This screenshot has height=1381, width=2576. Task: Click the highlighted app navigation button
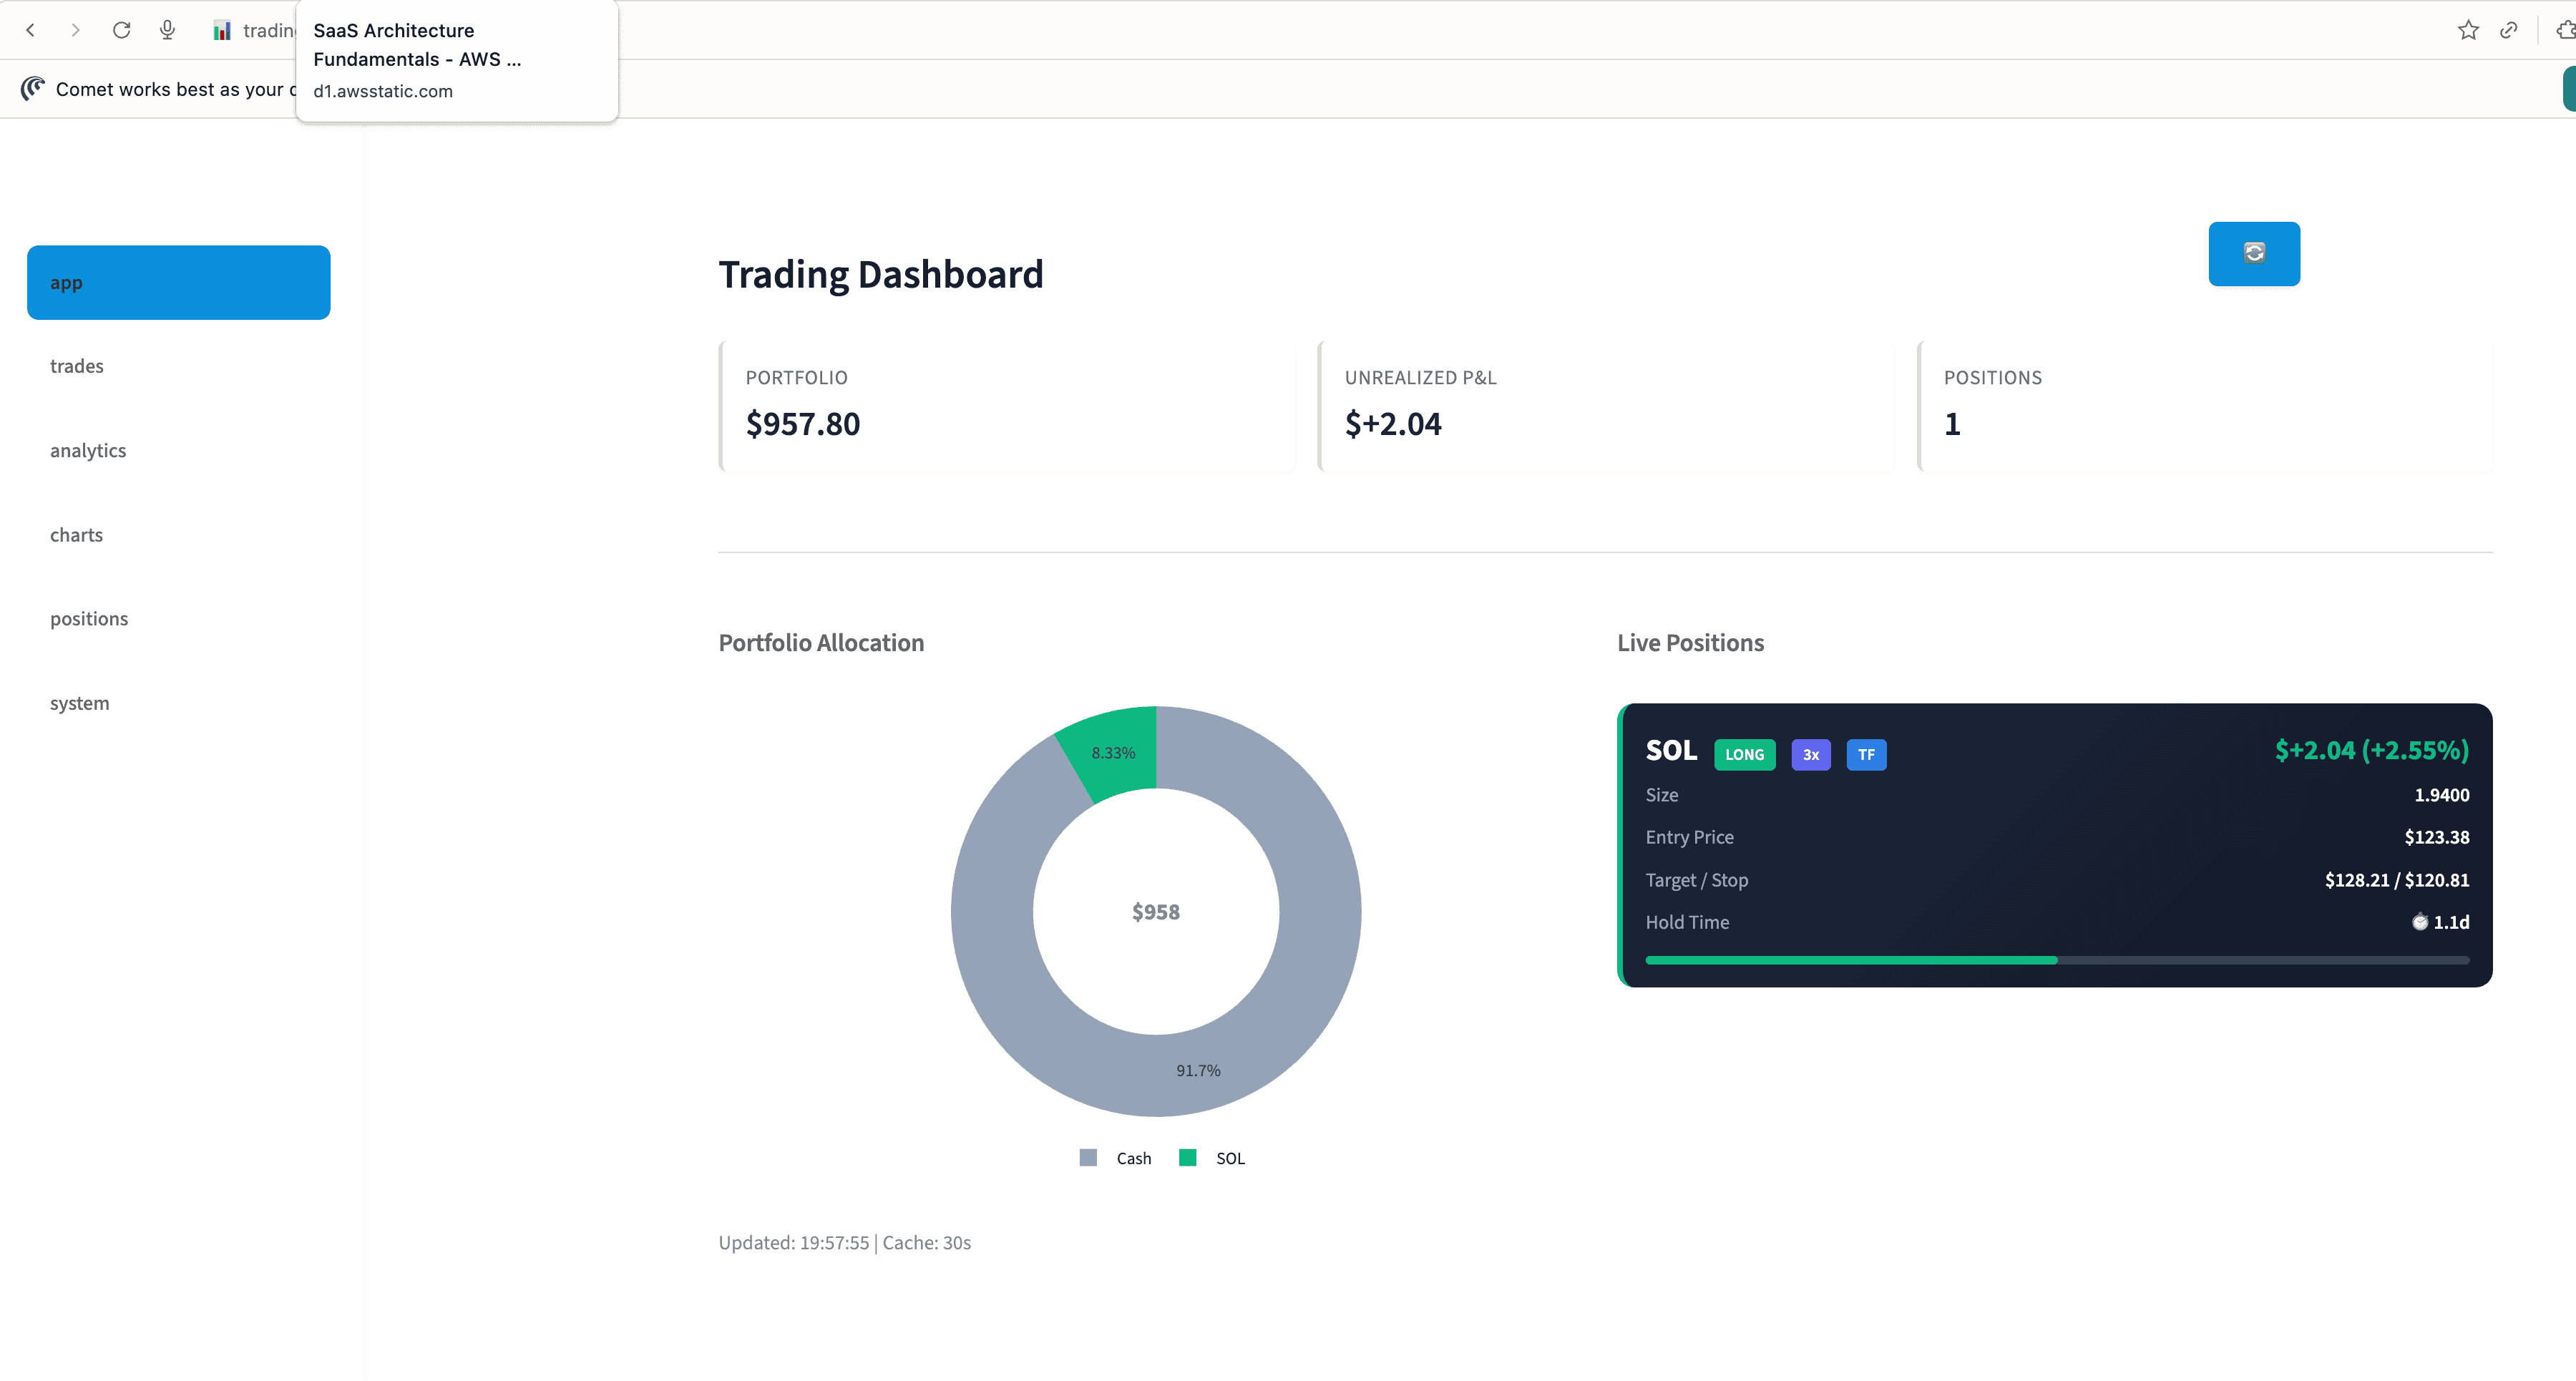[x=178, y=282]
